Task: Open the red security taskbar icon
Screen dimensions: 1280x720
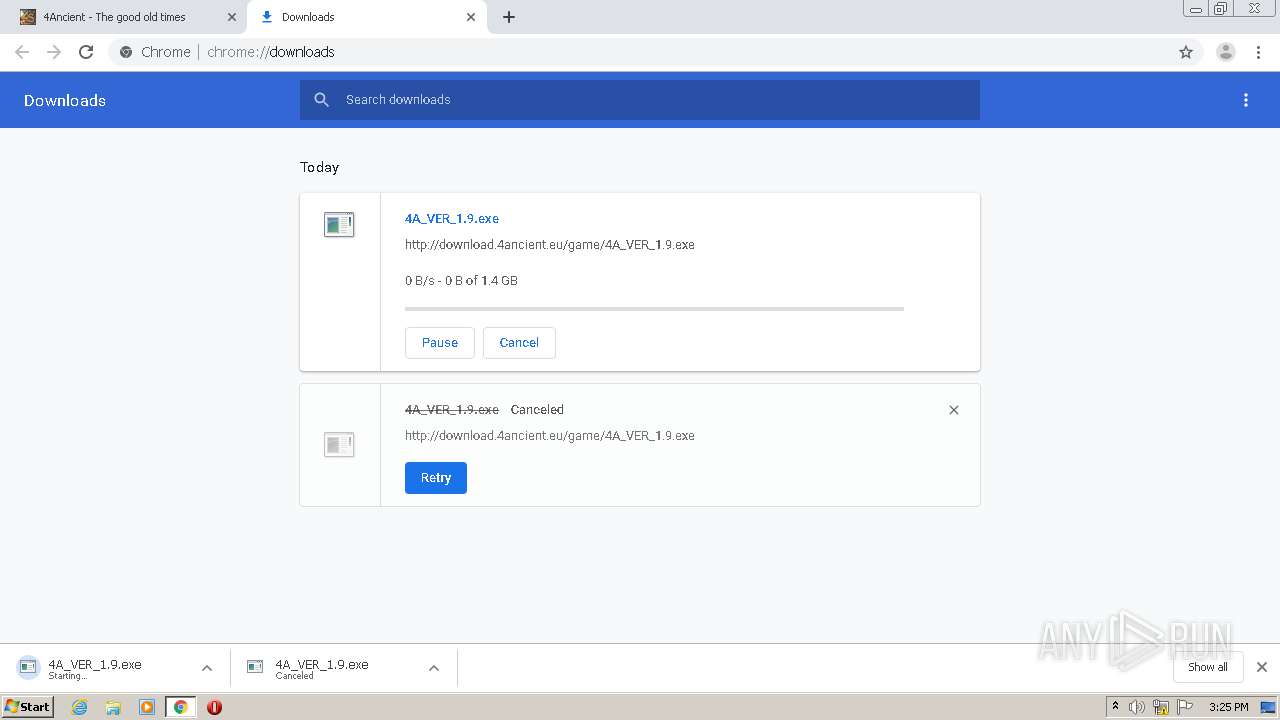Action: pos(214,707)
